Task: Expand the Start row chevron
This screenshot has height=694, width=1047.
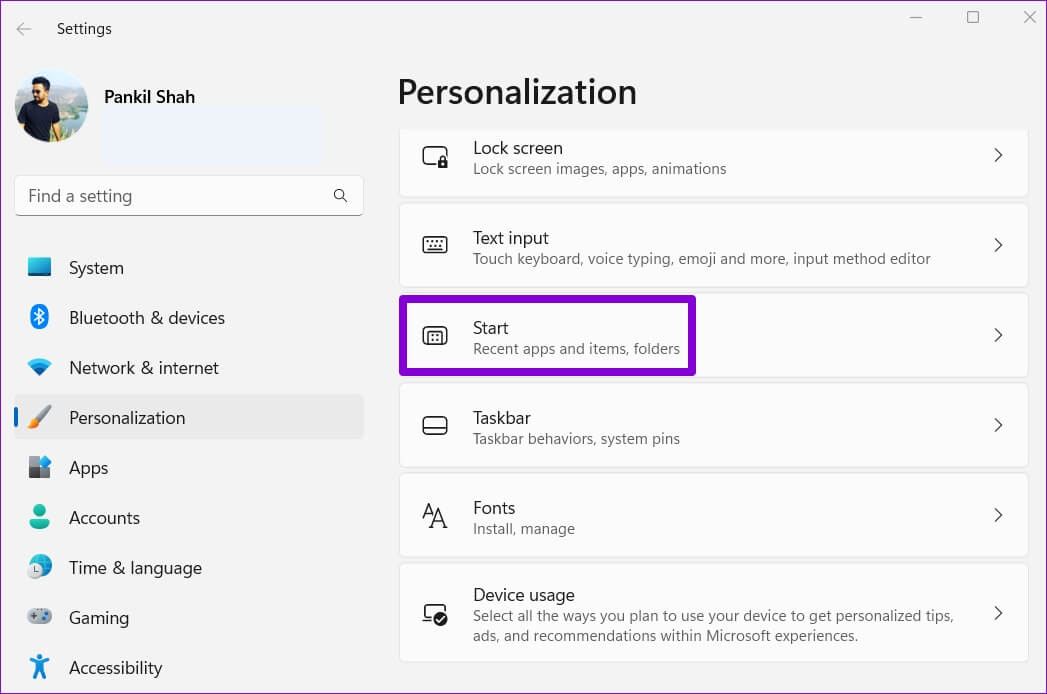Action: (998, 335)
